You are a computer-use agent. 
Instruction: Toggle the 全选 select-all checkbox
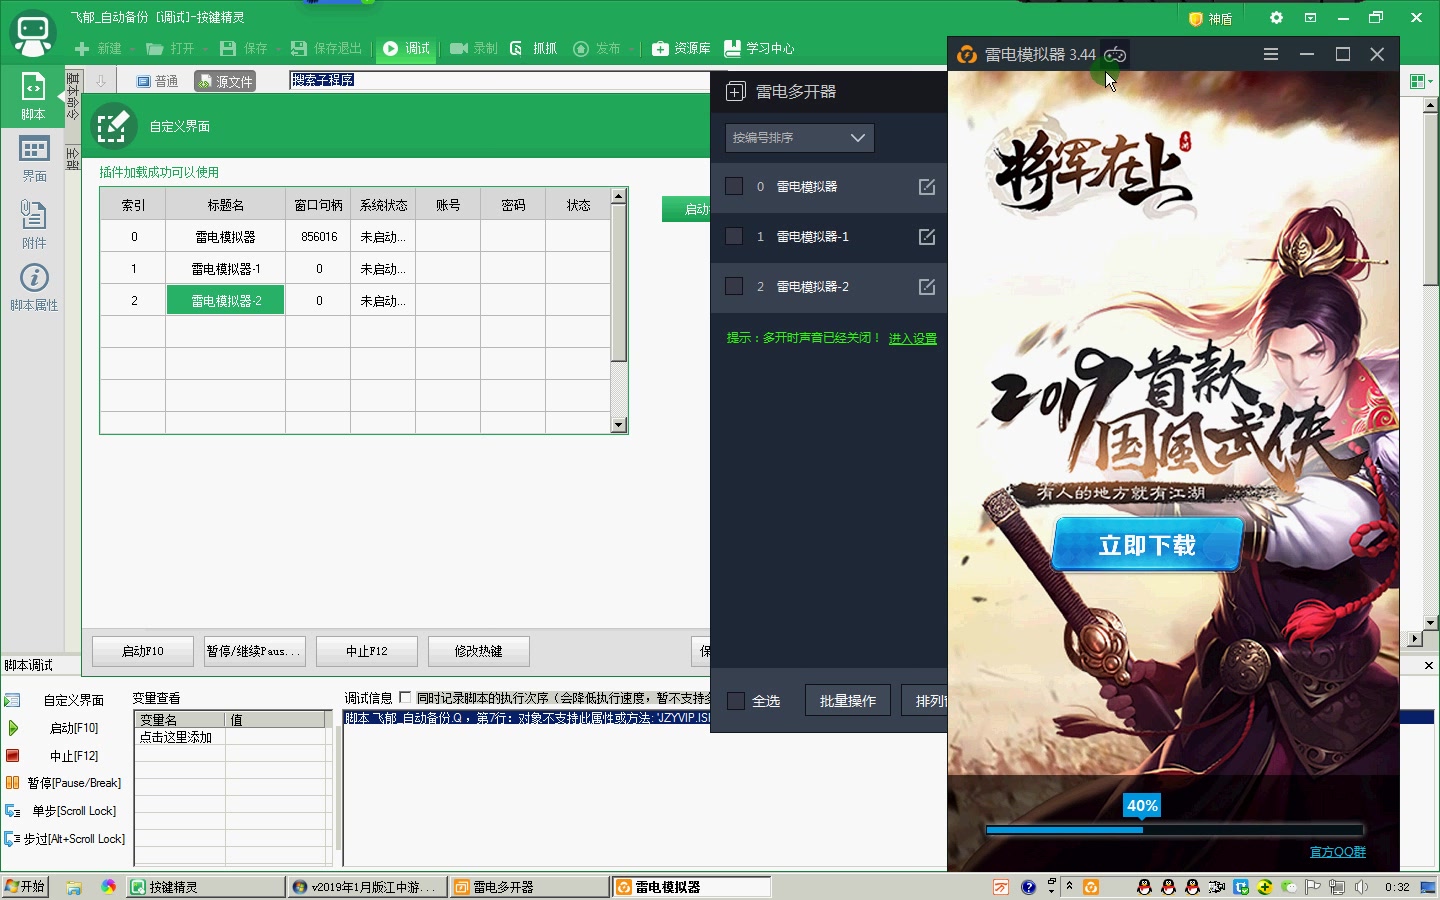[x=736, y=701]
